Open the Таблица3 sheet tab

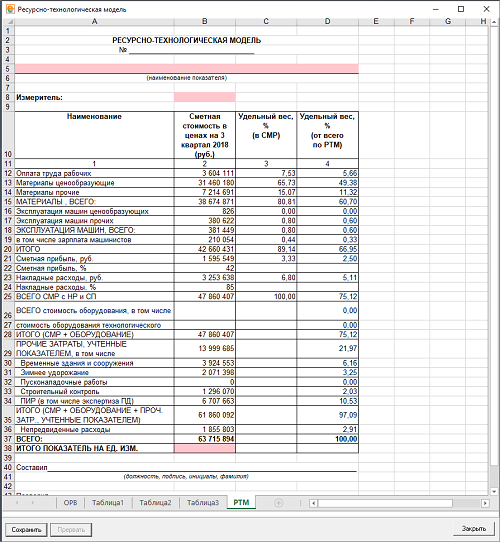tap(203, 503)
